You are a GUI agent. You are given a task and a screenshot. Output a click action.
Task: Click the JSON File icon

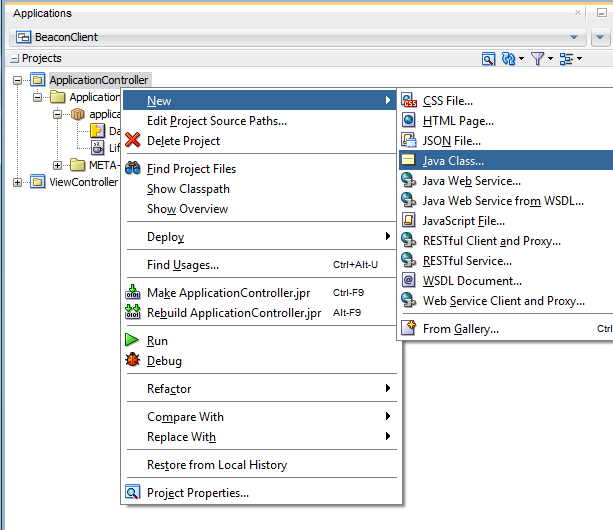(409, 140)
